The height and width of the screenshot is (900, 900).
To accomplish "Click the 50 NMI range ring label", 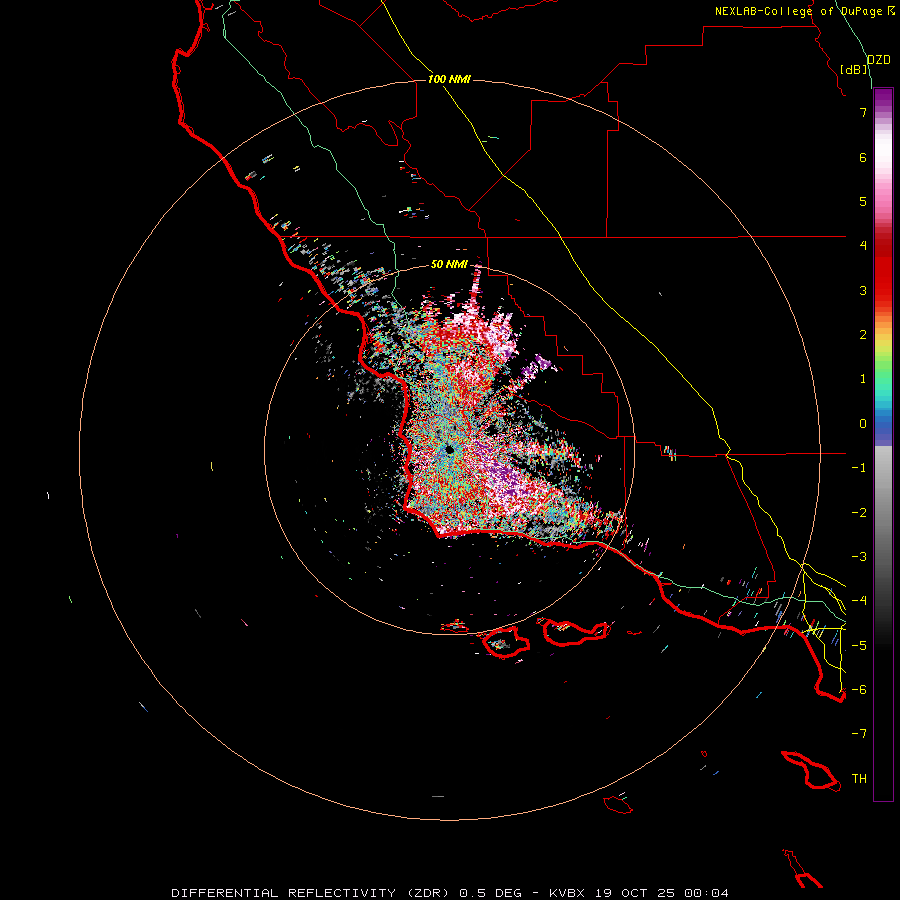I will click(449, 264).
